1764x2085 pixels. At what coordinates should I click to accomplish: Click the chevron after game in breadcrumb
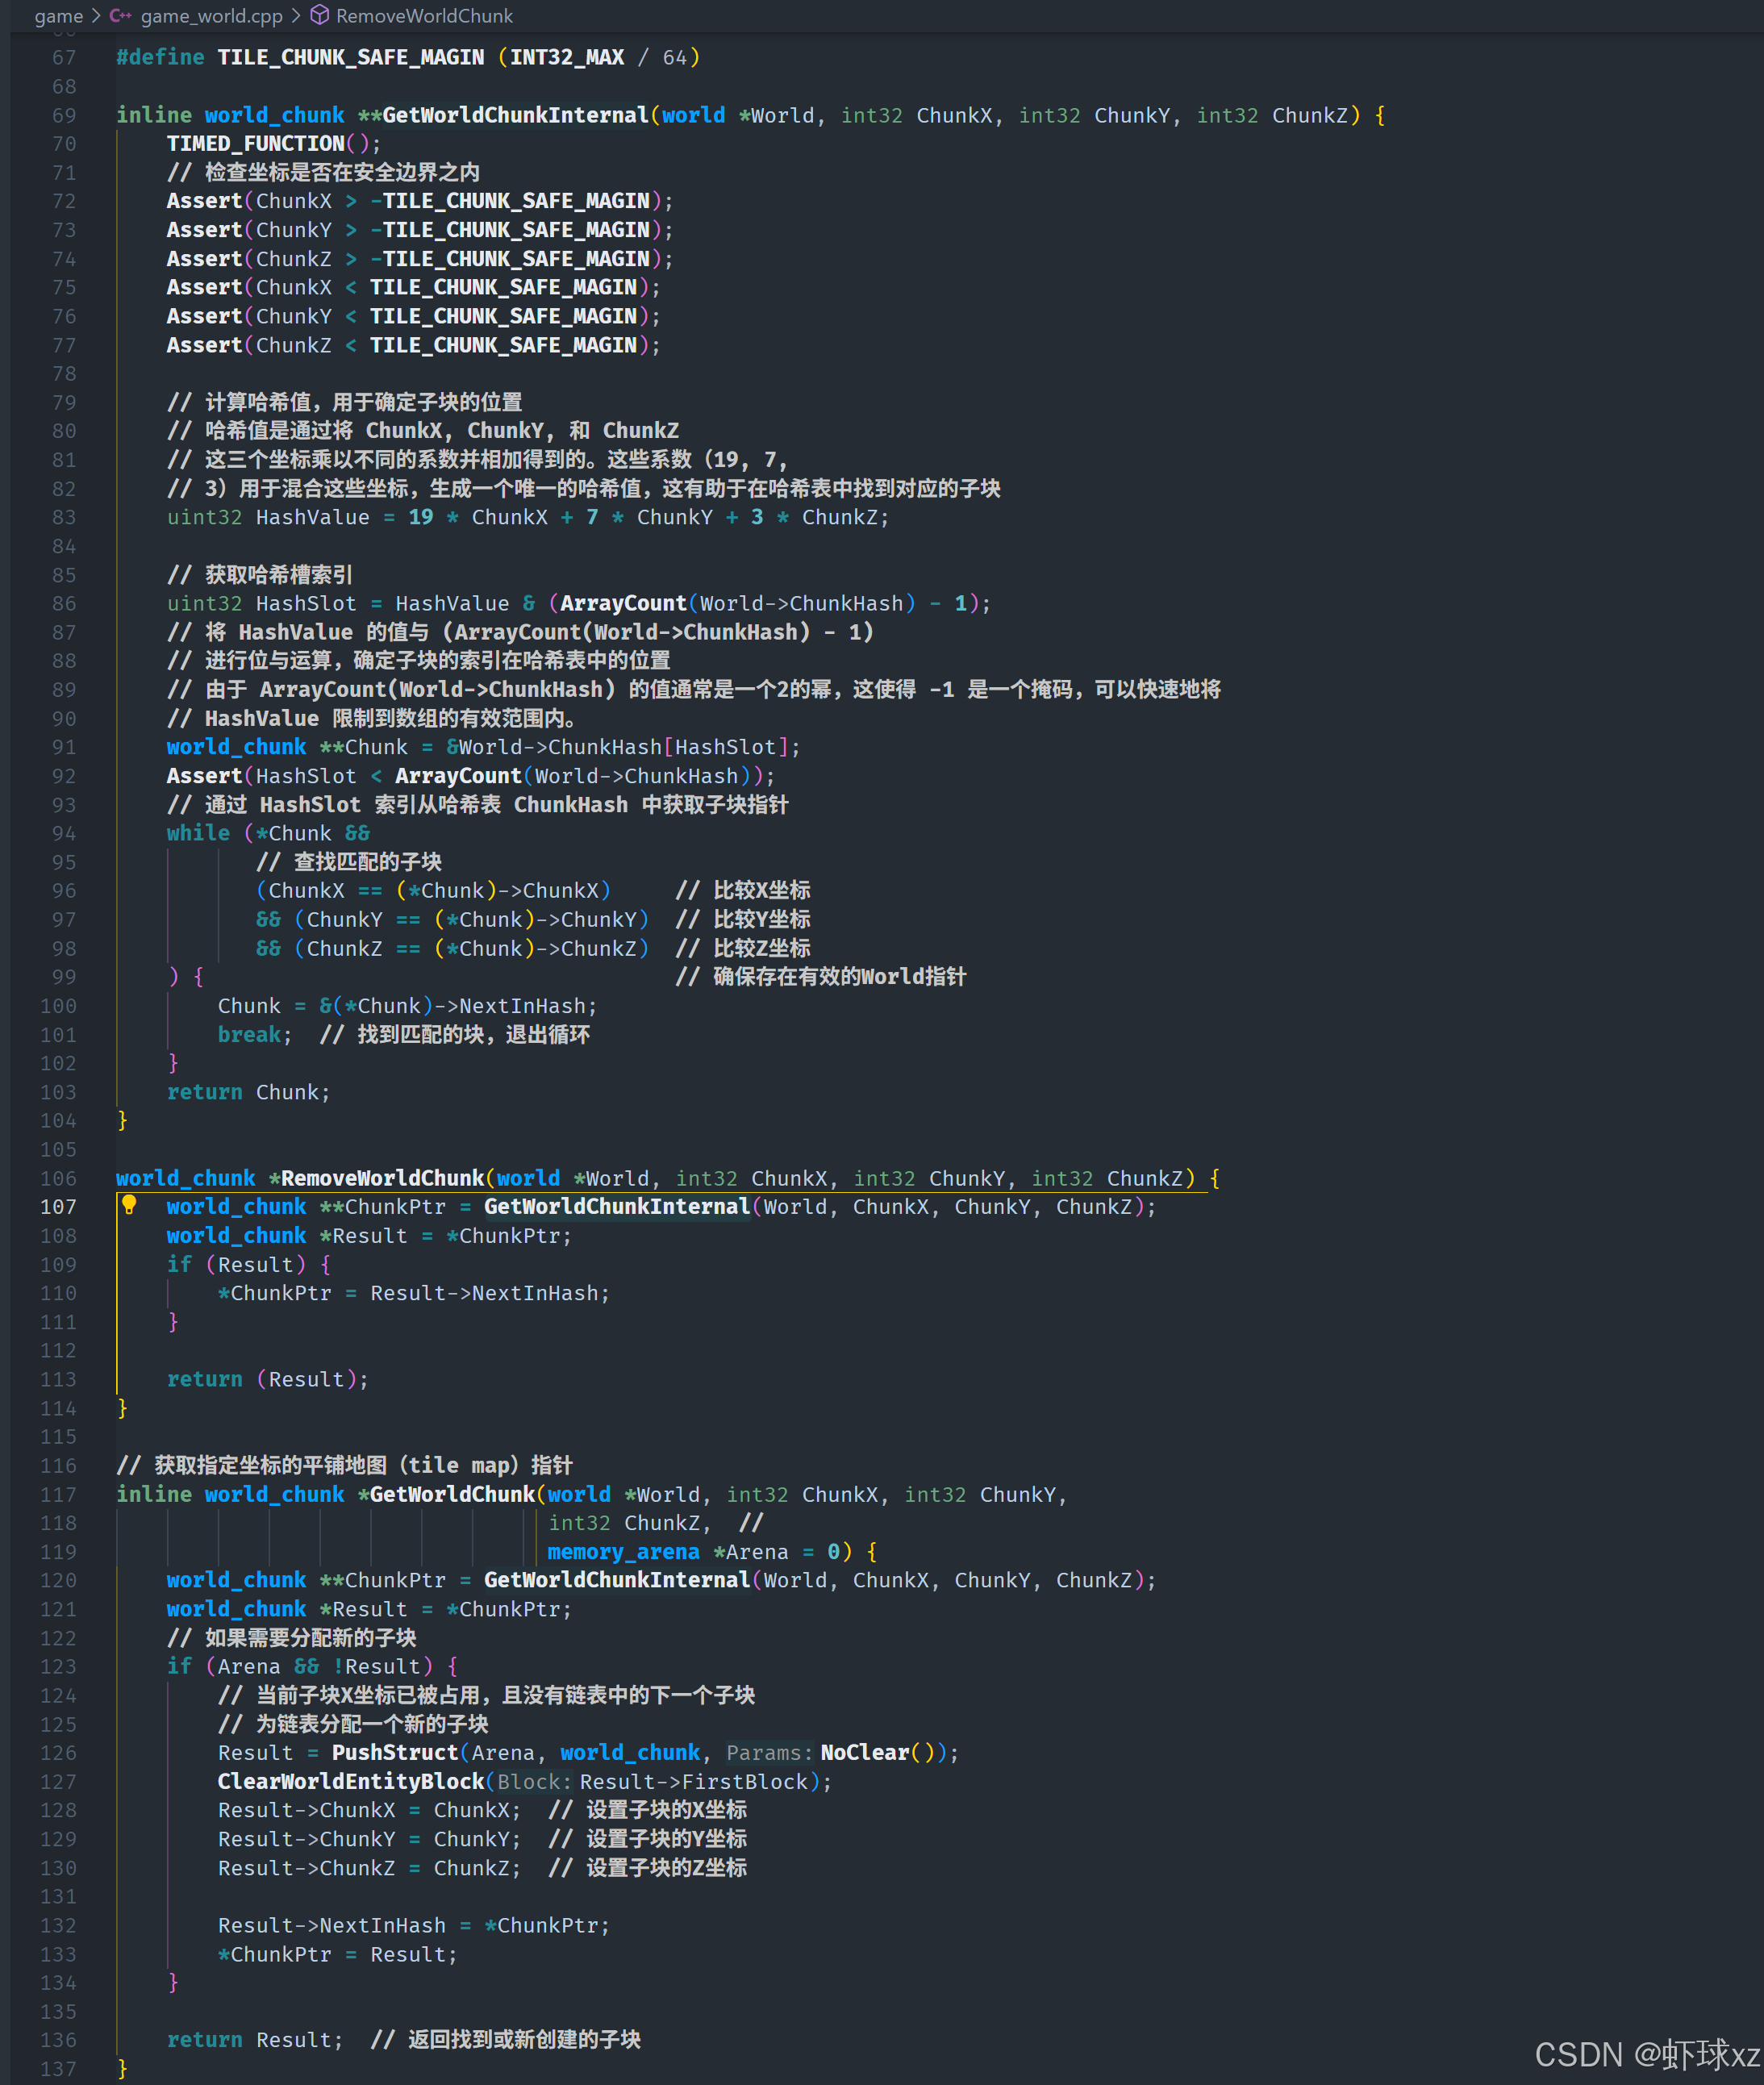coord(96,16)
